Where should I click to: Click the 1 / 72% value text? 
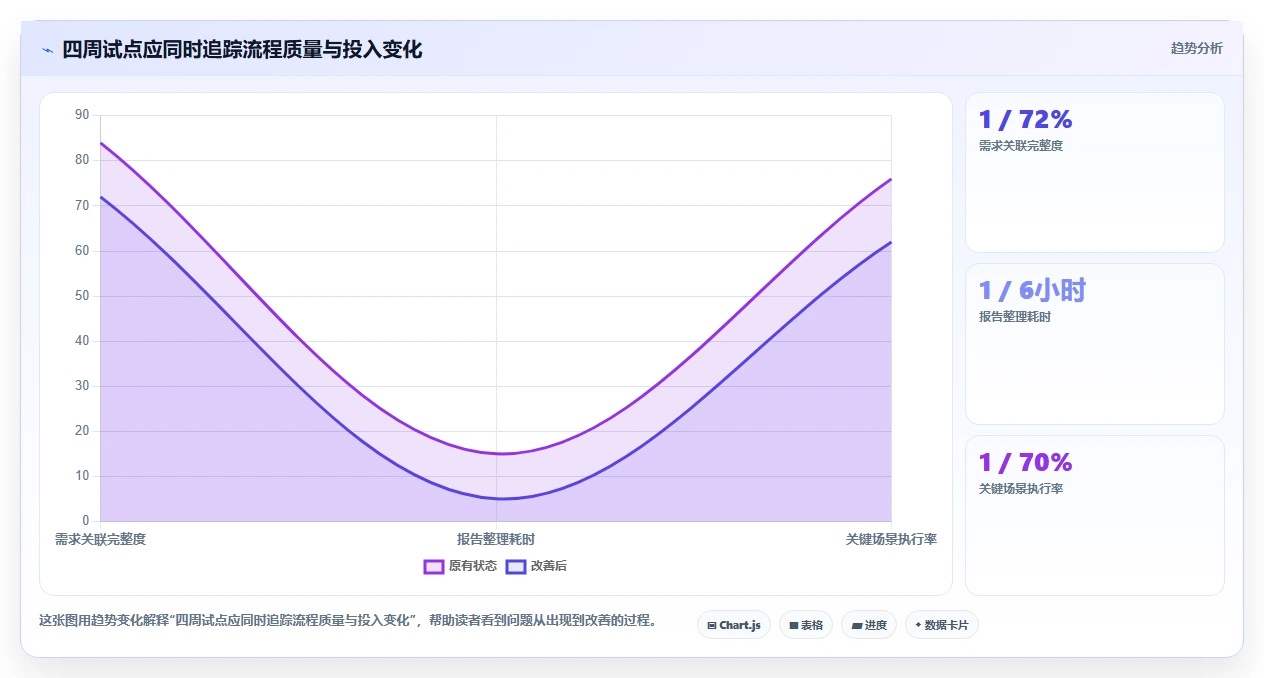pos(1025,119)
